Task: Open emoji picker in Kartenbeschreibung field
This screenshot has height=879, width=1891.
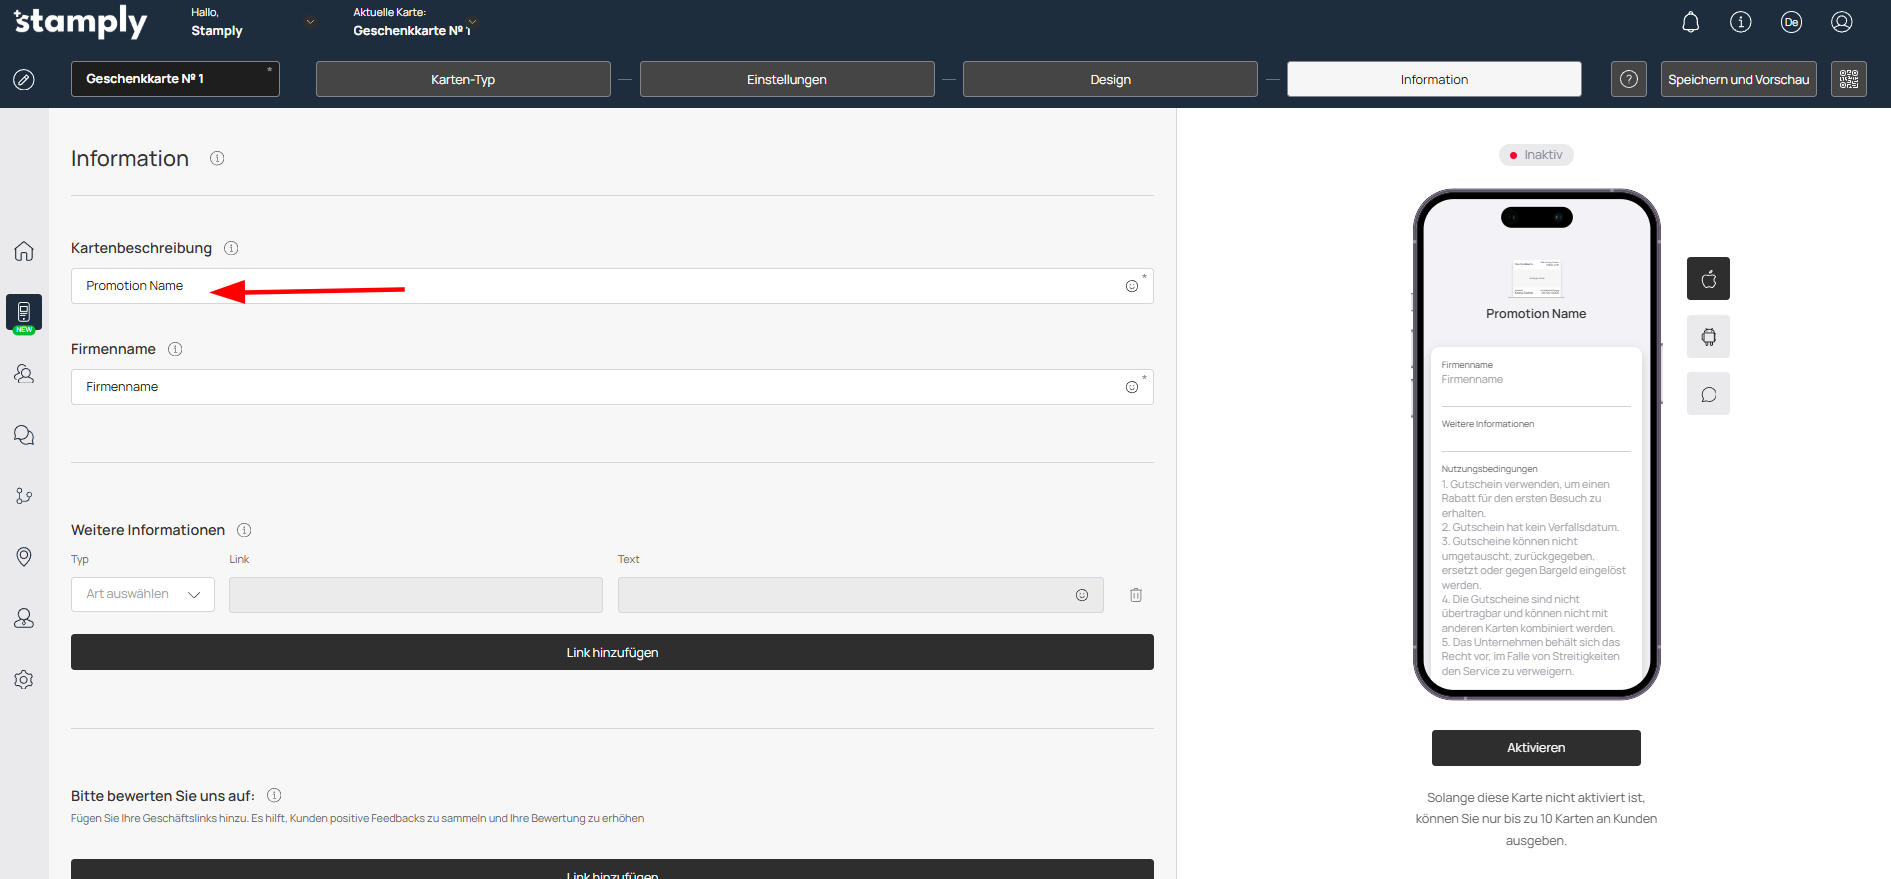Action: point(1131,286)
